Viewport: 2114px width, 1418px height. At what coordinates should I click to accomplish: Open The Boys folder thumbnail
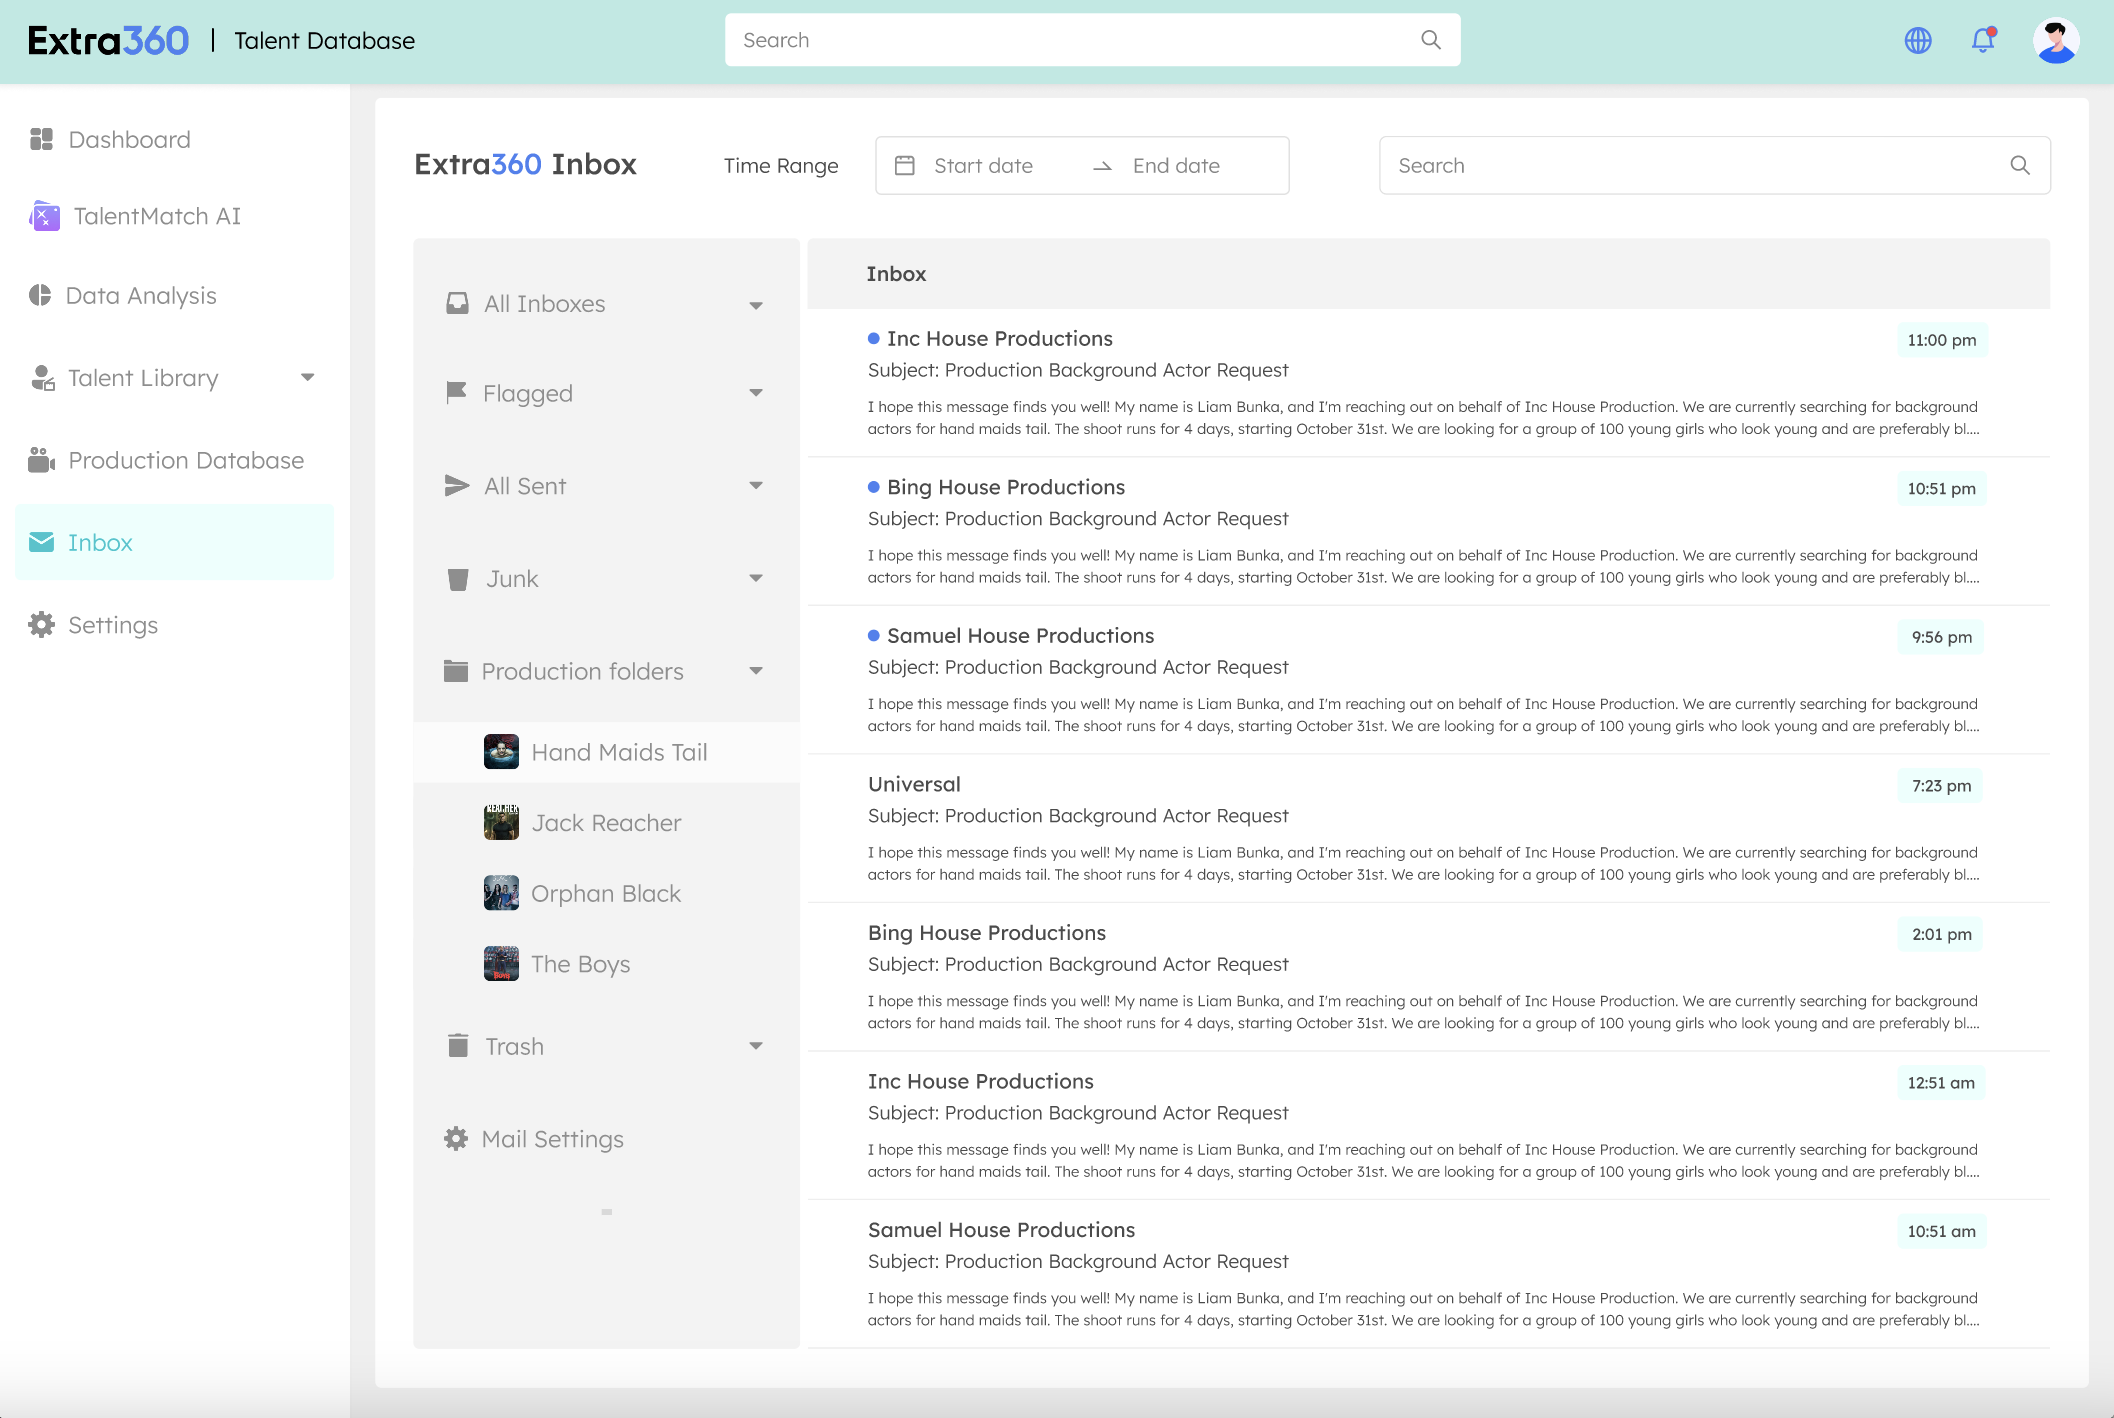point(501,964)
